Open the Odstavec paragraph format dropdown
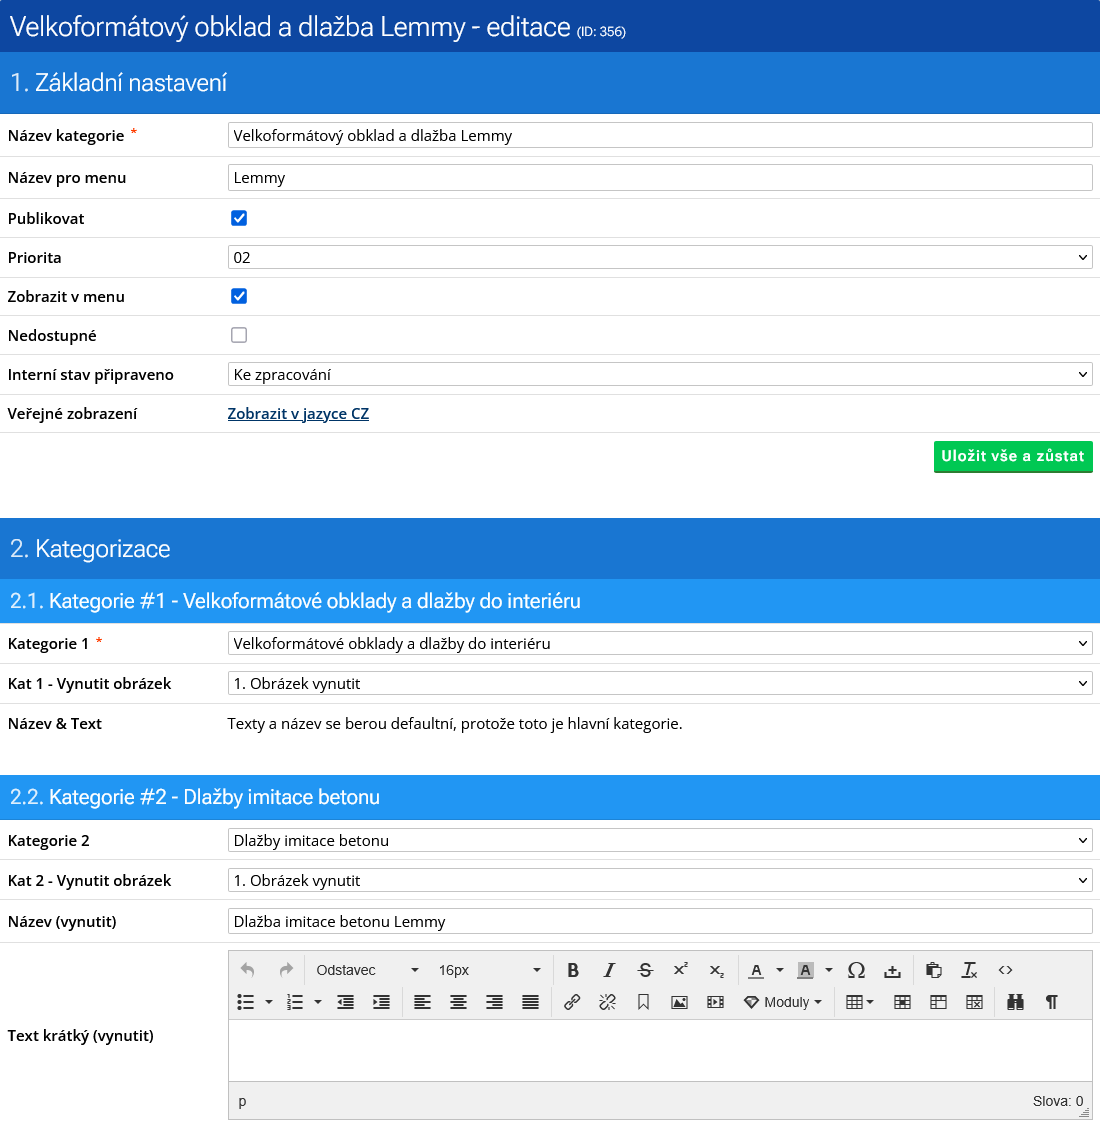 367,970
